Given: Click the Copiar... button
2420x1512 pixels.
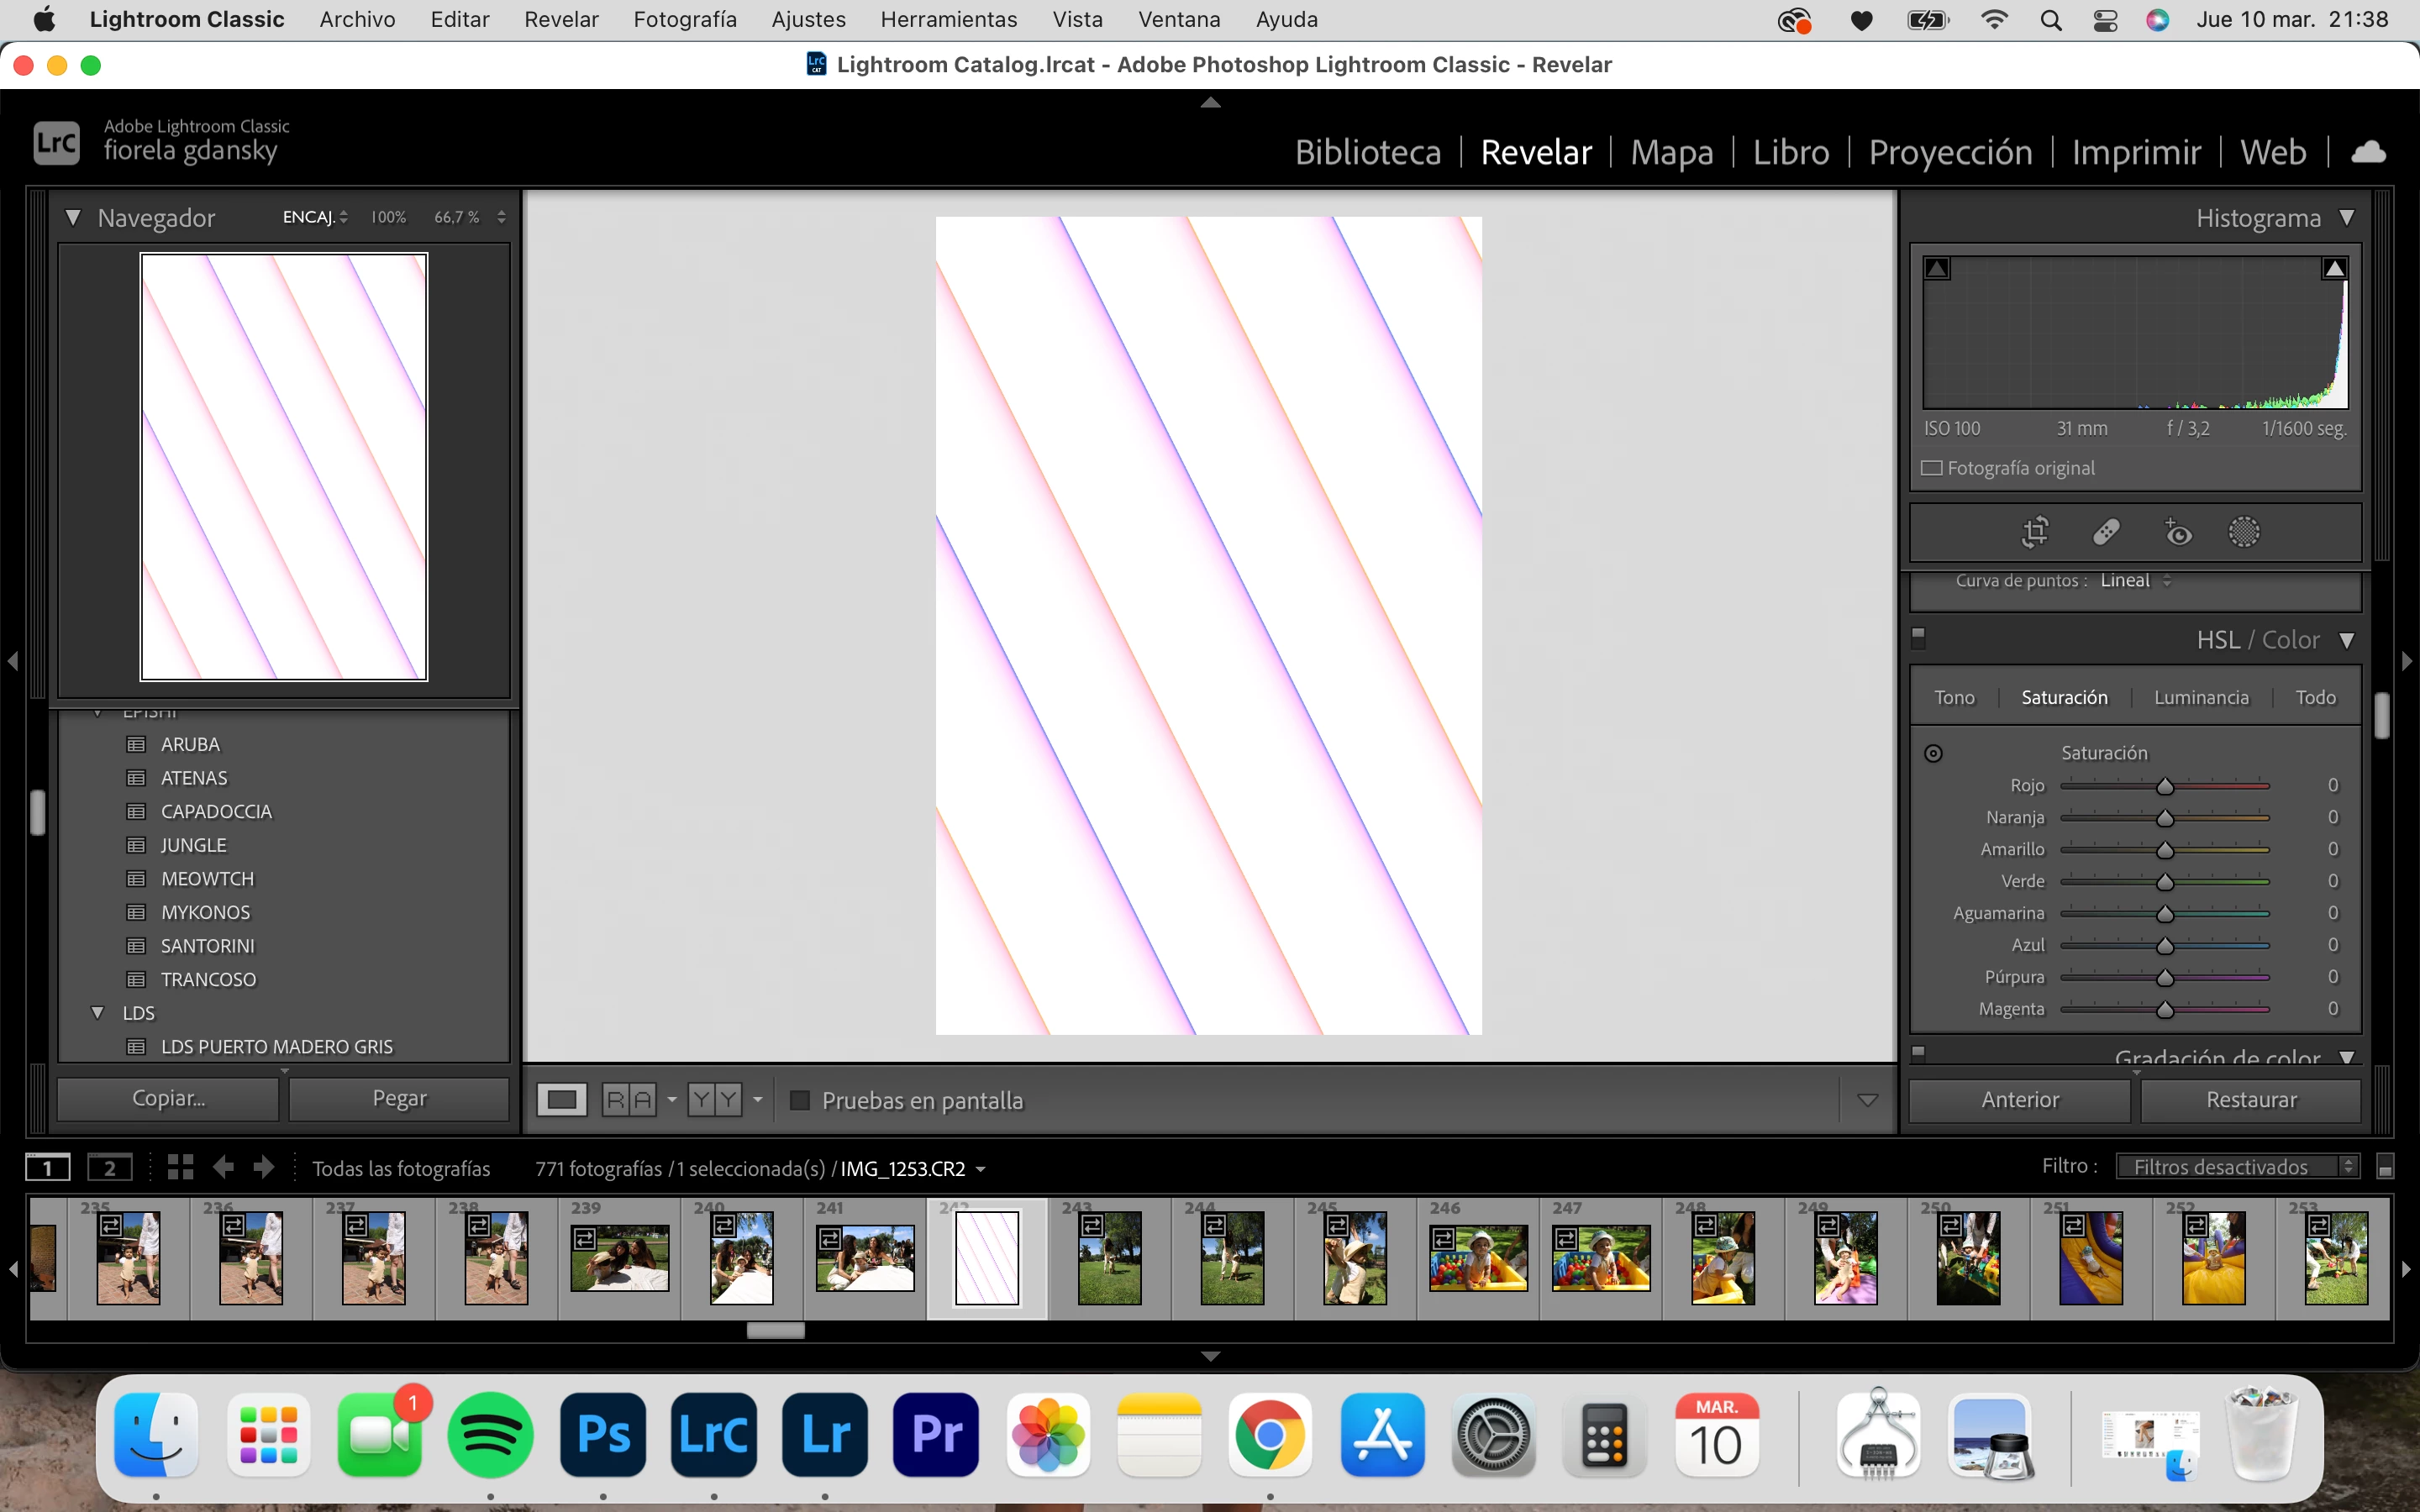Looking at the screenshot, I should pos(168,1098).
